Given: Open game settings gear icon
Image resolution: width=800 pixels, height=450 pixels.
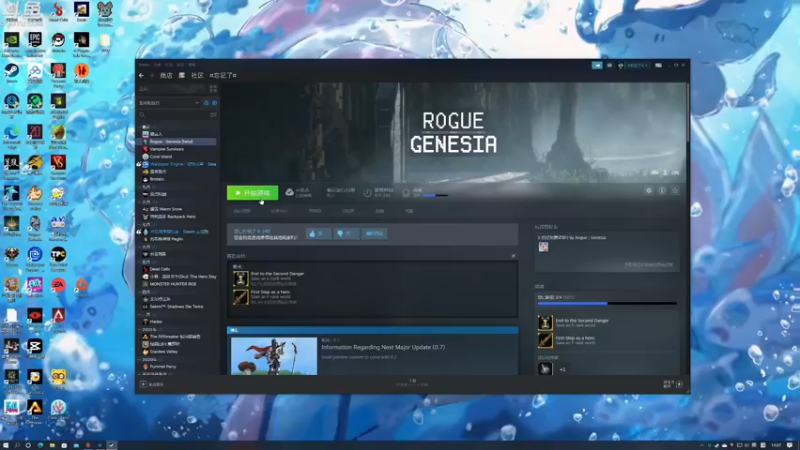Looking at the screenshot, I should point(648,191).
